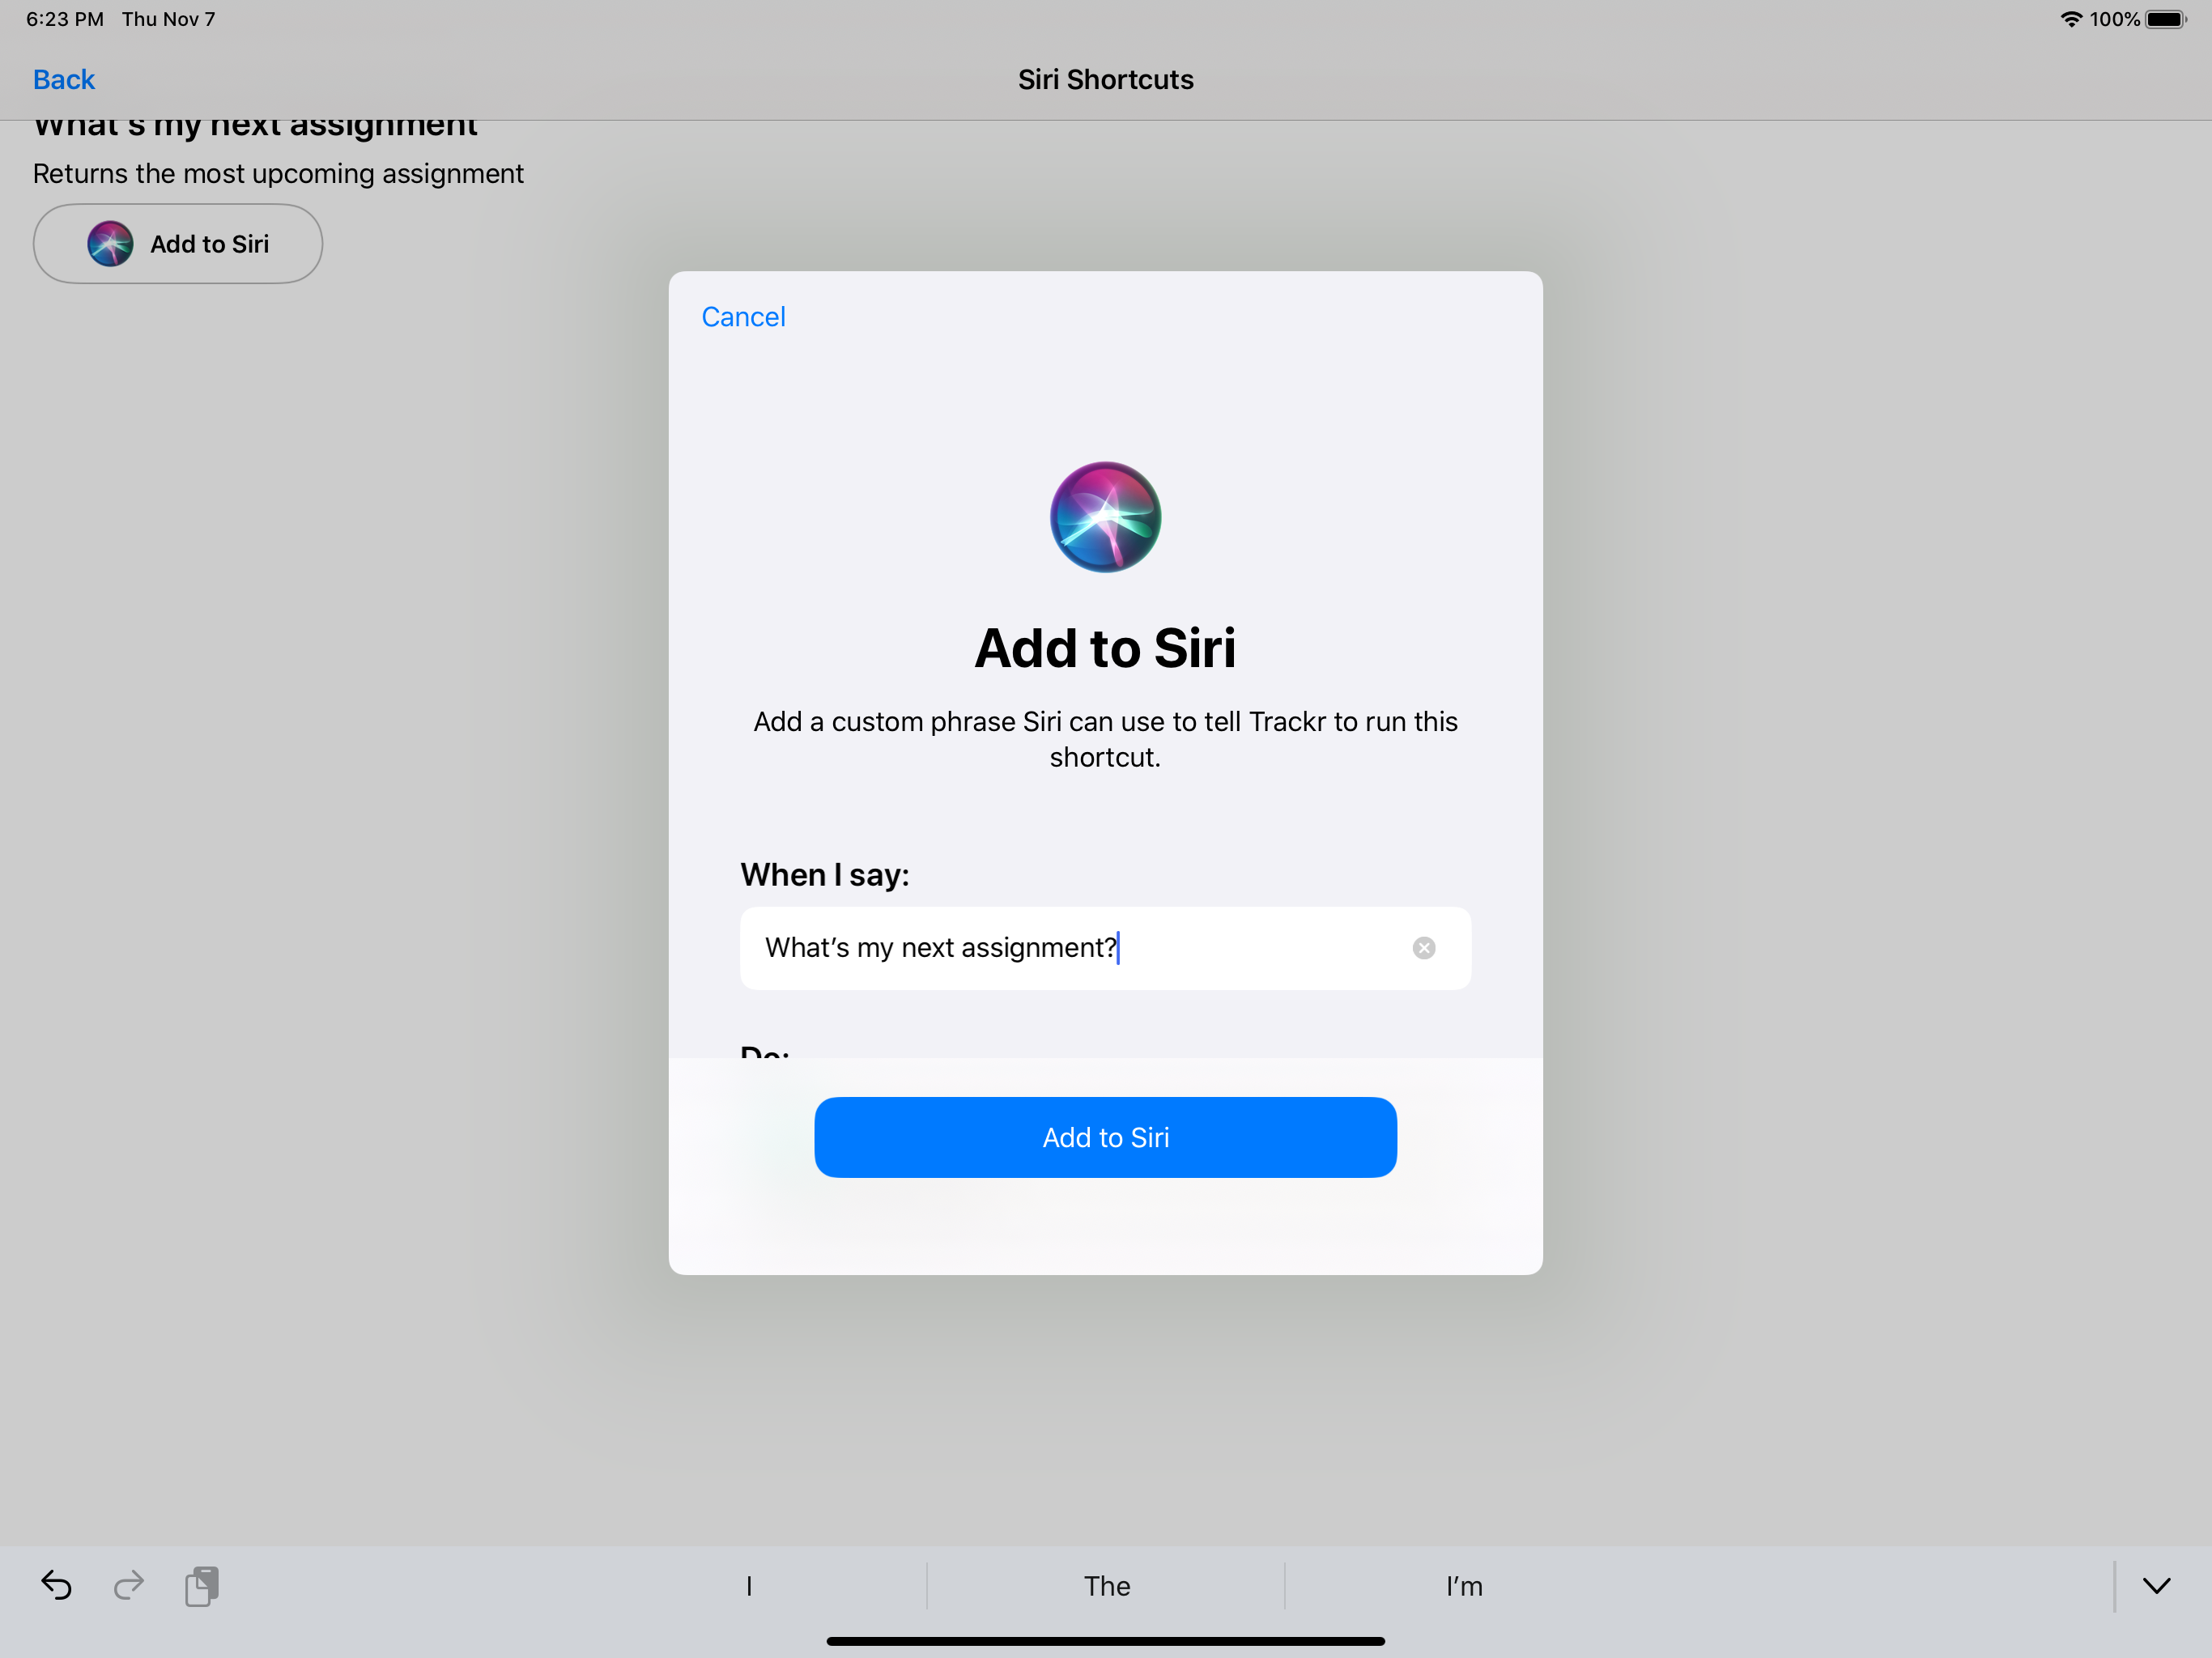Image resolution: width=2212 pixels, height=1658 pixels.
Task: Choose the "I" keyboard suggestion
Action: [x=749, y=1586]
